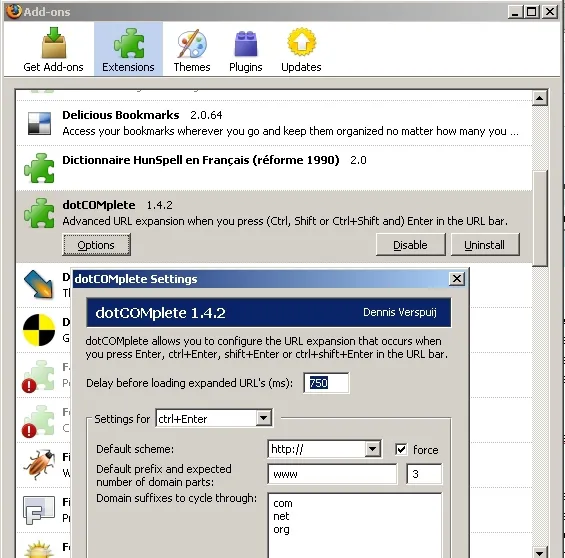This screenshot has height=558, width=565.
Task: Select the yellow-black crash test icon
Action: click(39, 330)
